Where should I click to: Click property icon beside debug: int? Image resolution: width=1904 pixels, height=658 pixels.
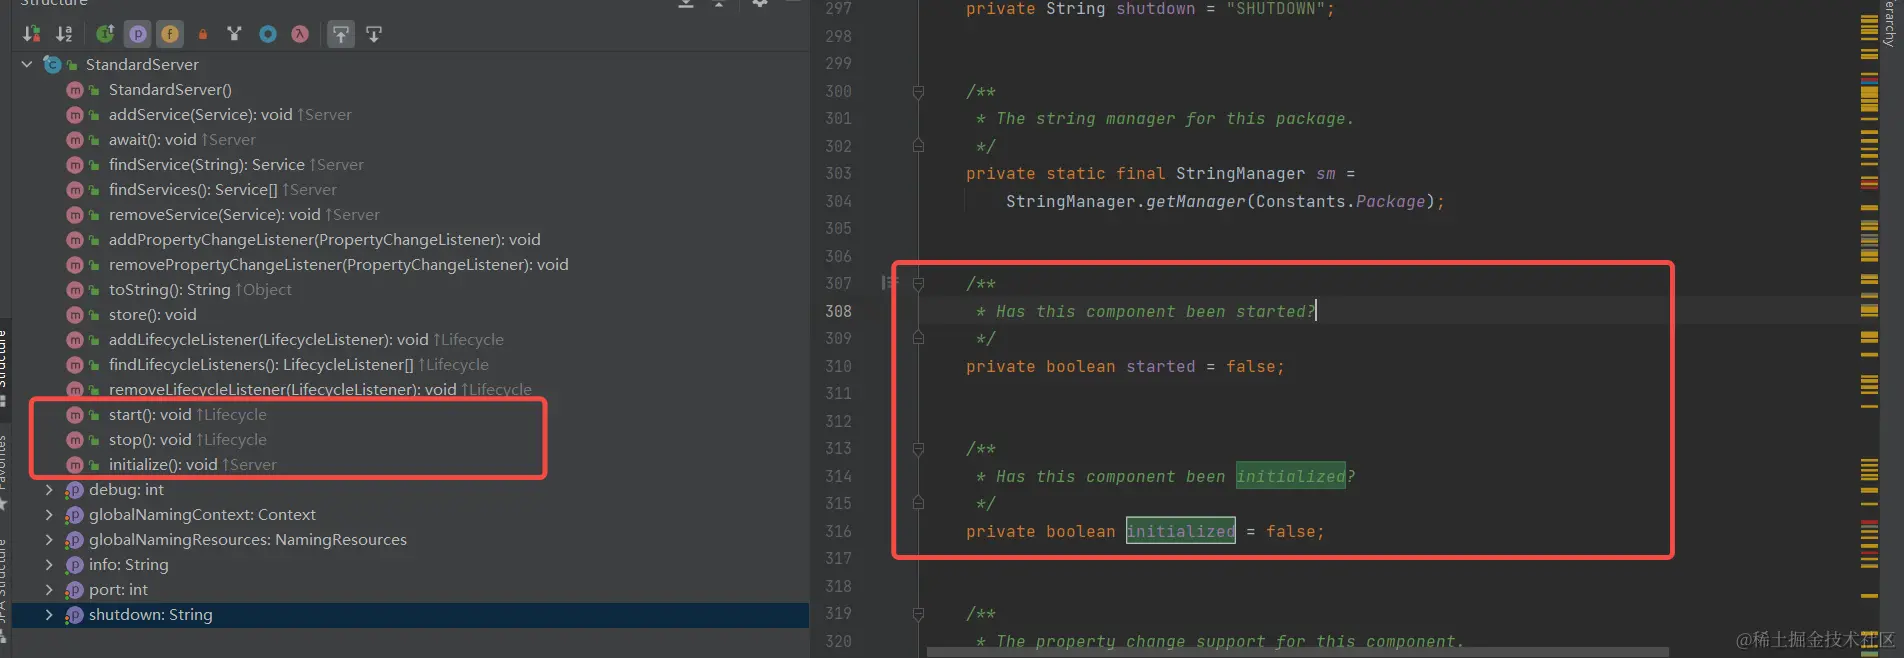74,490
